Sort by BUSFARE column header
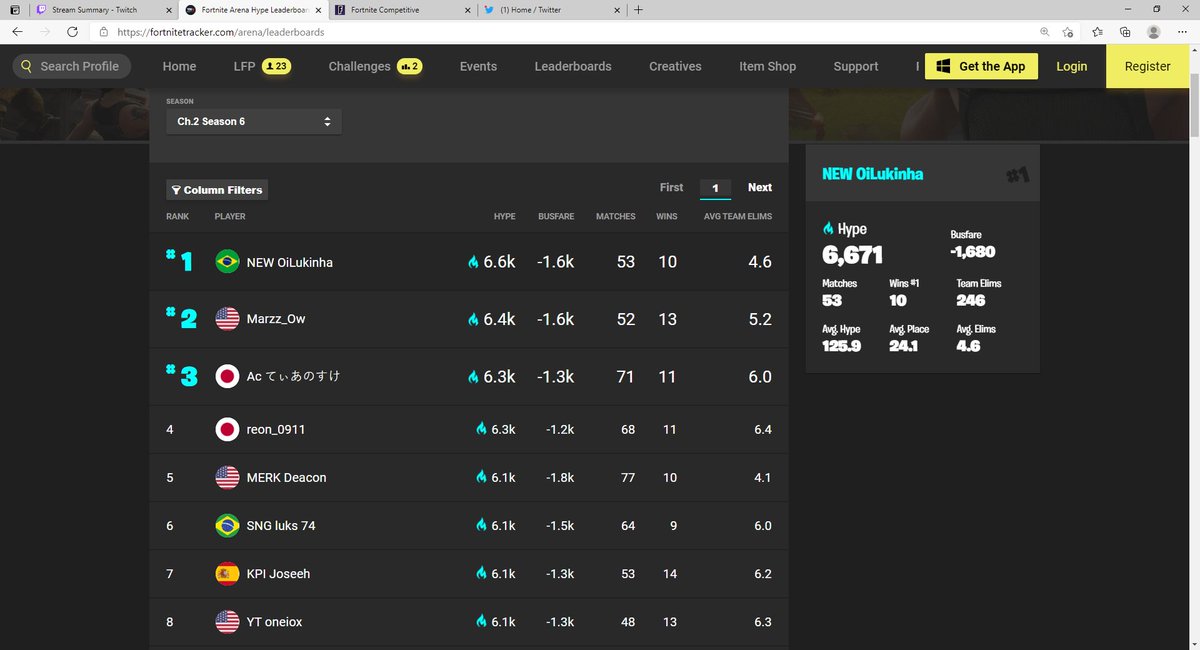 [x=556, y=216]
